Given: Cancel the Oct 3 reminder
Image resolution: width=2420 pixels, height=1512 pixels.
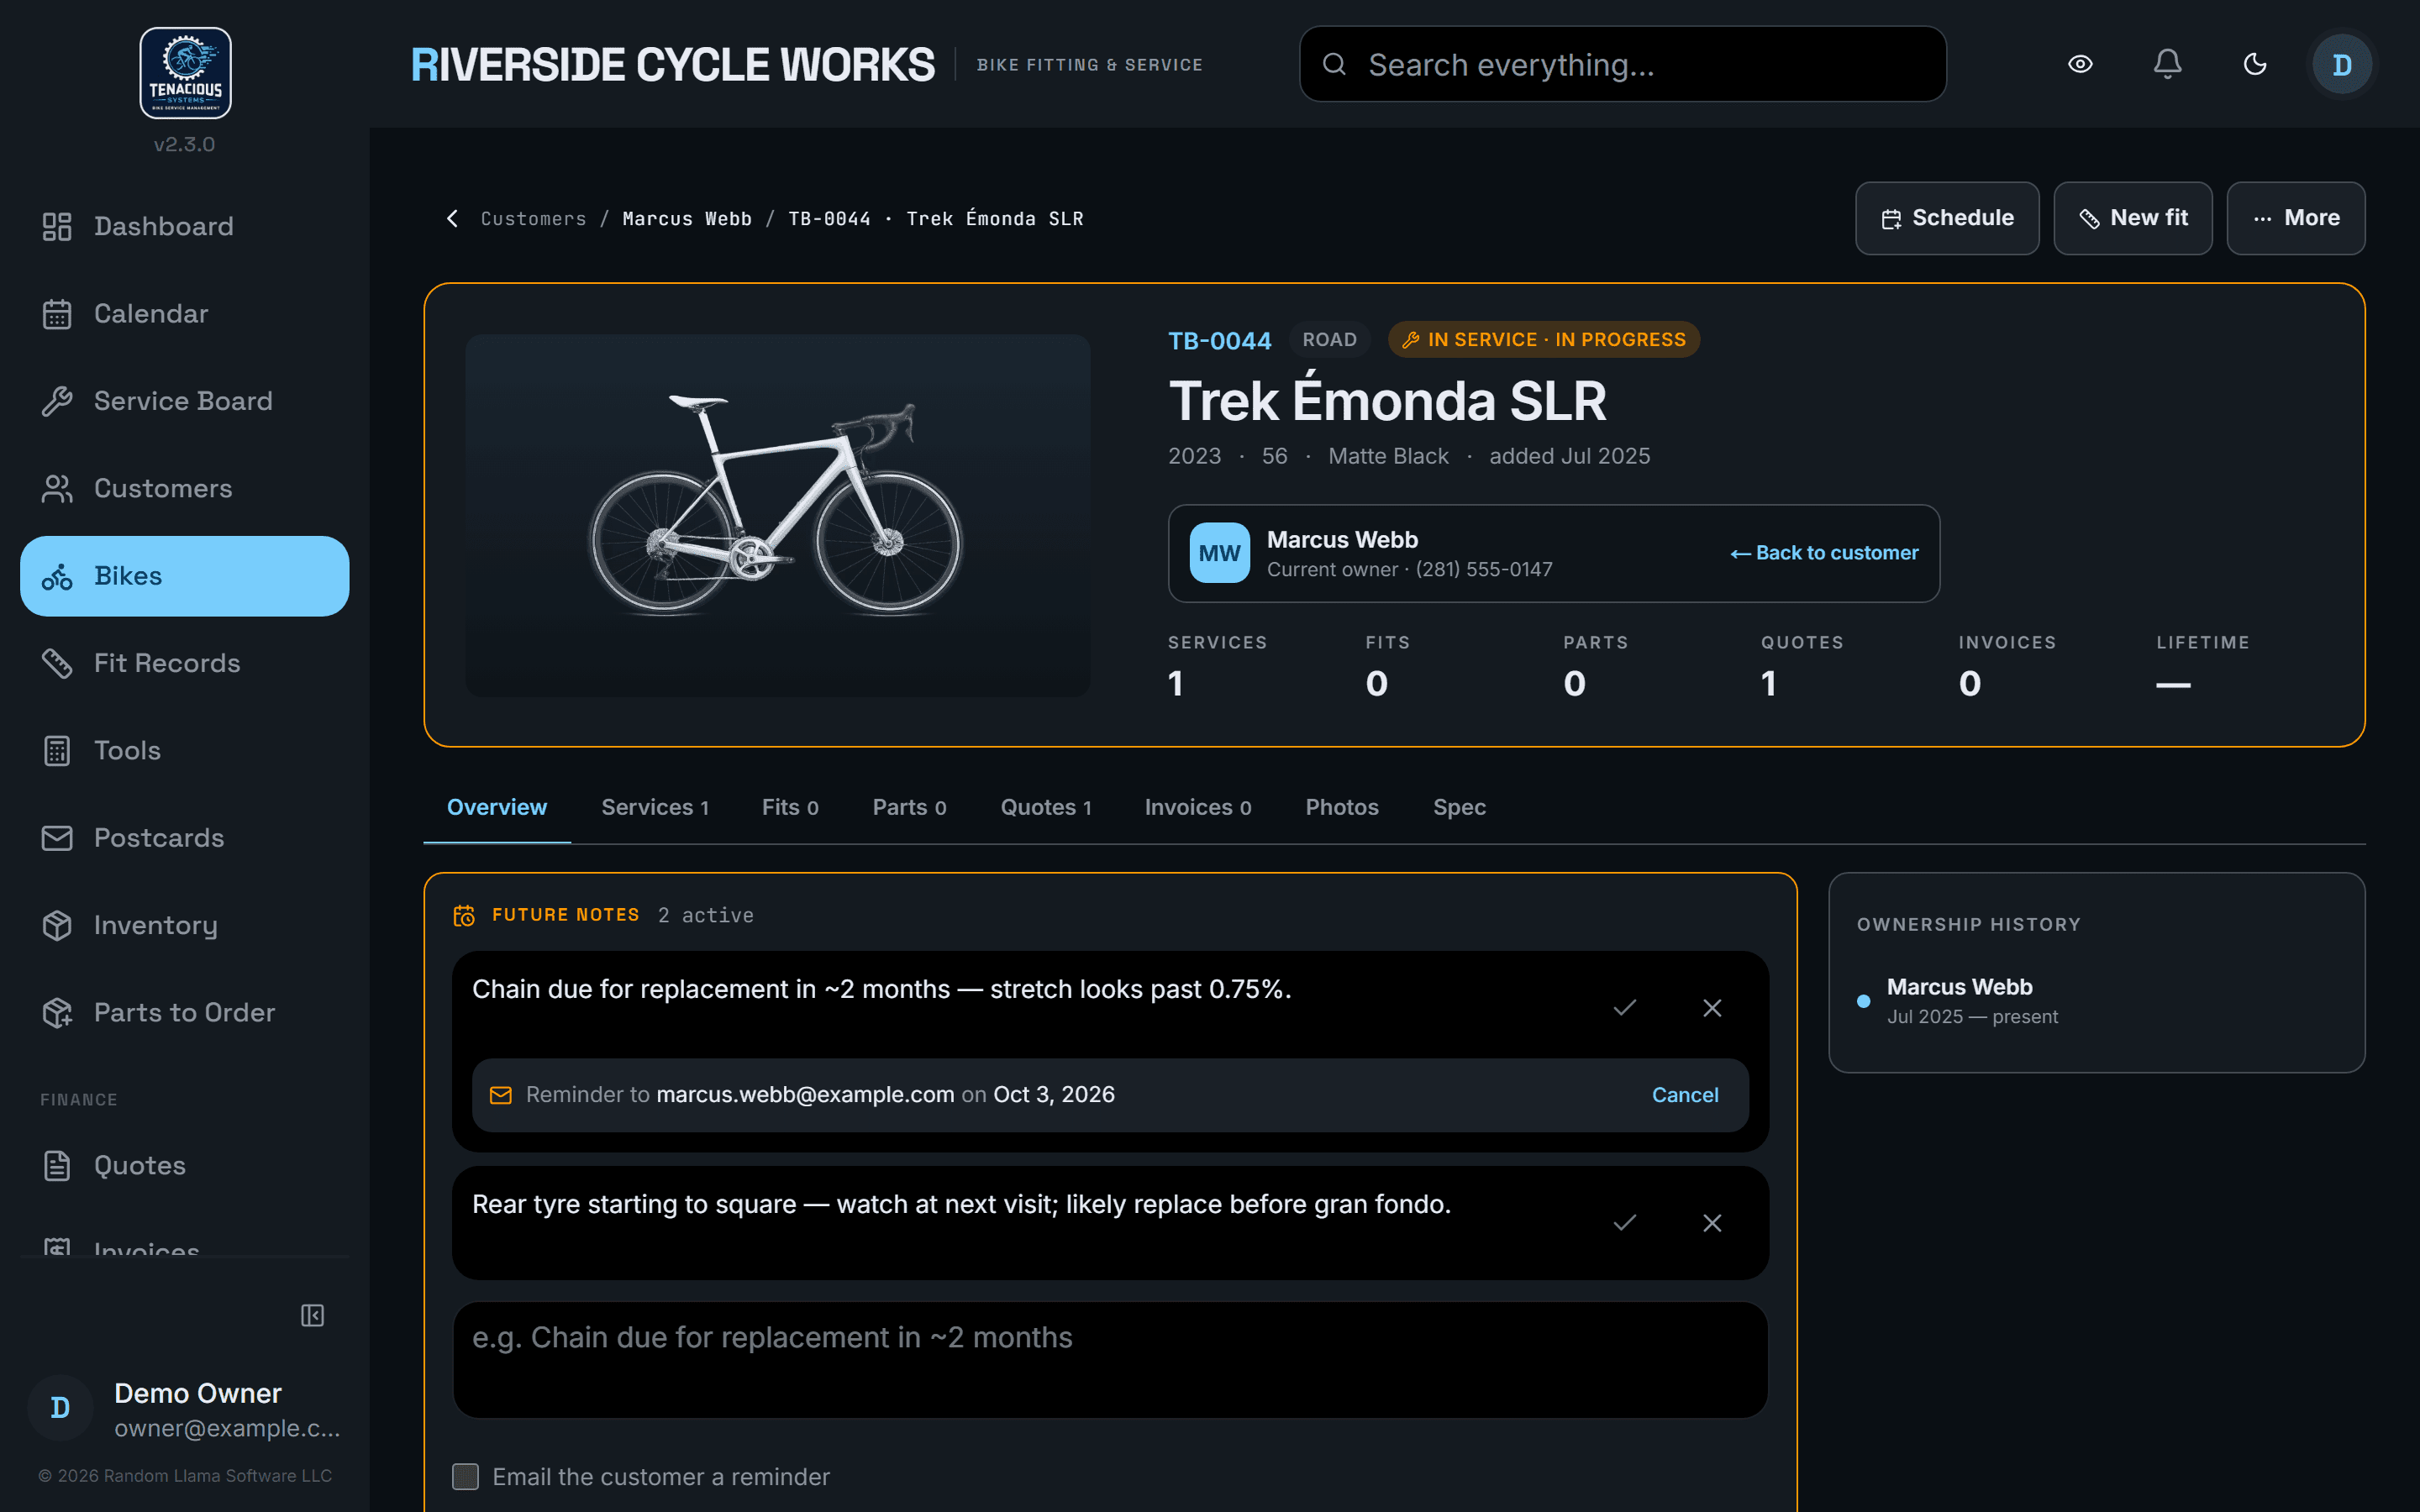Looking at the screenshot, I should (x=1684, y=1095).
